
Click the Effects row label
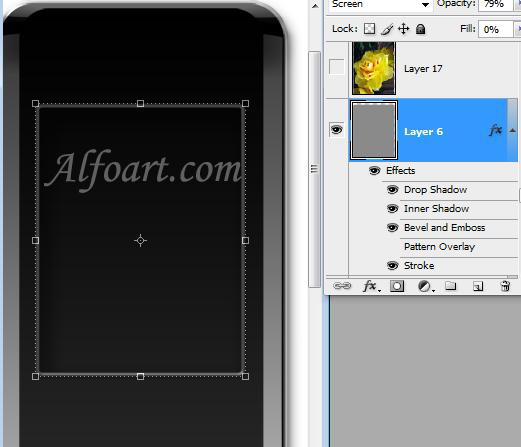click(x=401, y=171)
